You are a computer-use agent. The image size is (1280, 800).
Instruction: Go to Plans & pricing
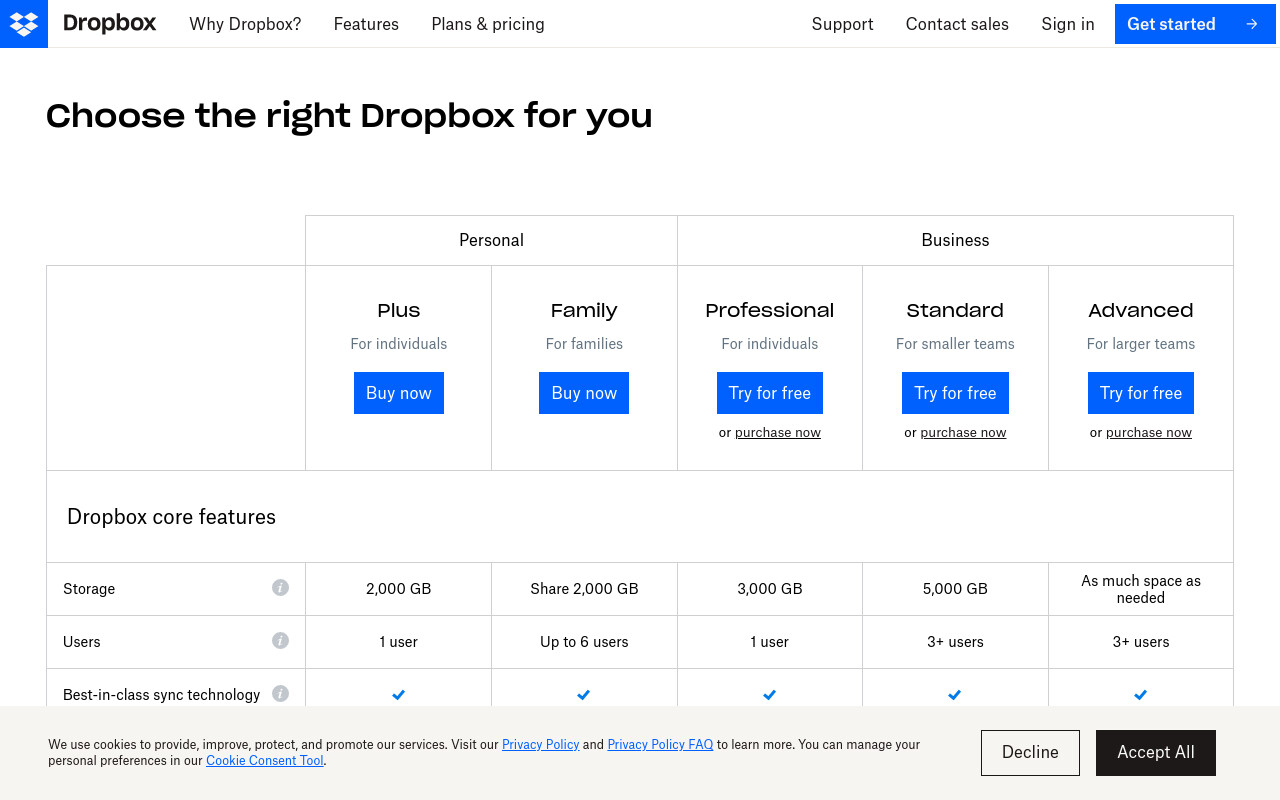[488, 24]
